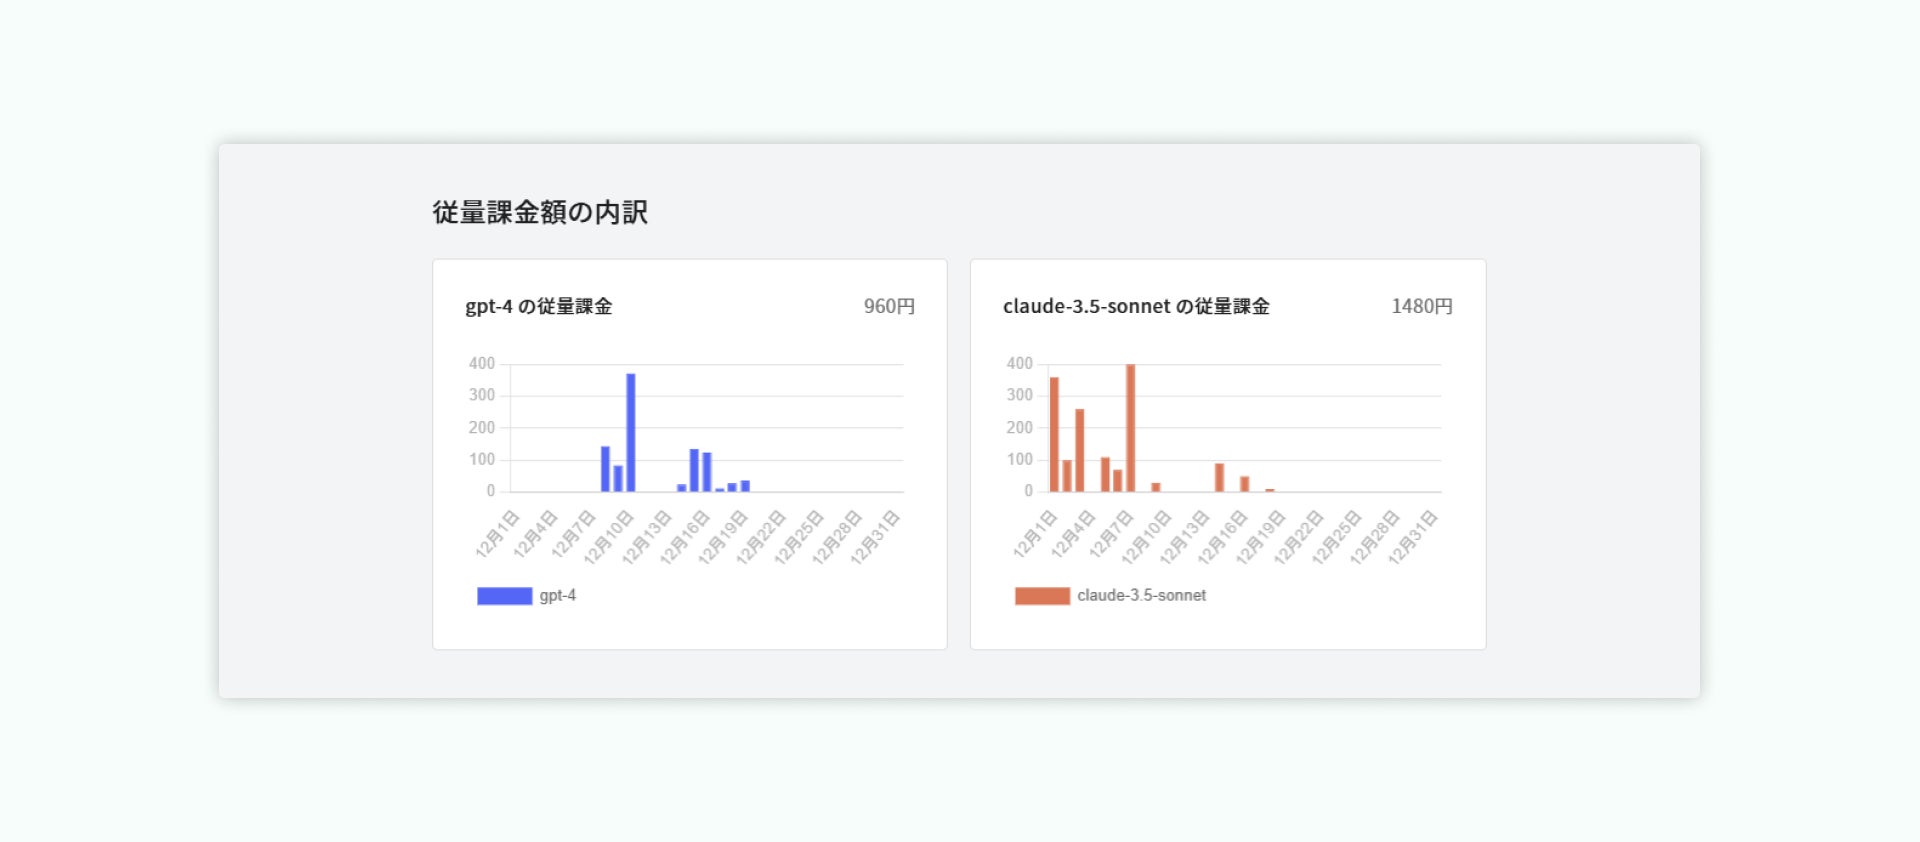Toggle the gpt-4 legend label
This screenshot has height=842, width=1920.
coord(558,596)
